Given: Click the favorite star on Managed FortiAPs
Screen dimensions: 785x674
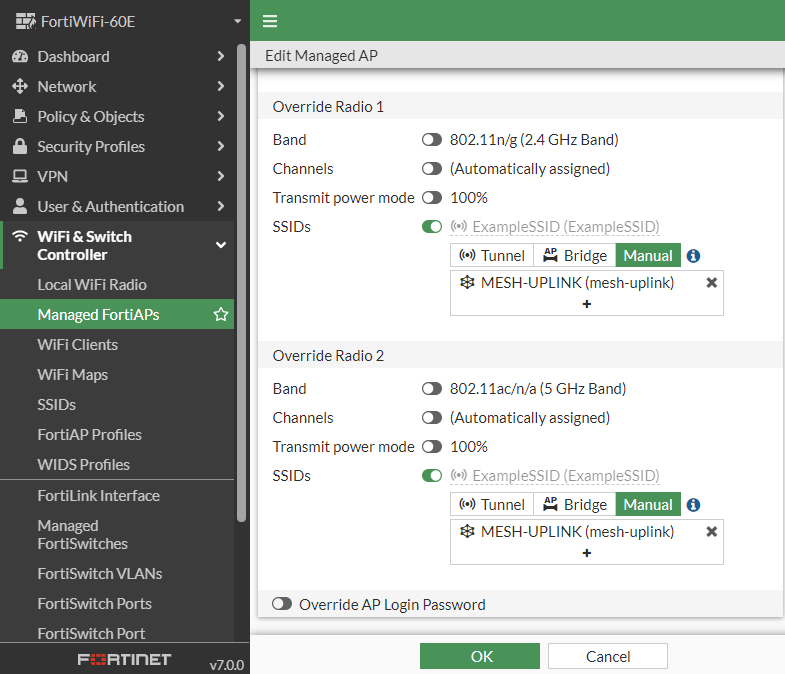Looking at the screenshot, I should click(221, 315).
